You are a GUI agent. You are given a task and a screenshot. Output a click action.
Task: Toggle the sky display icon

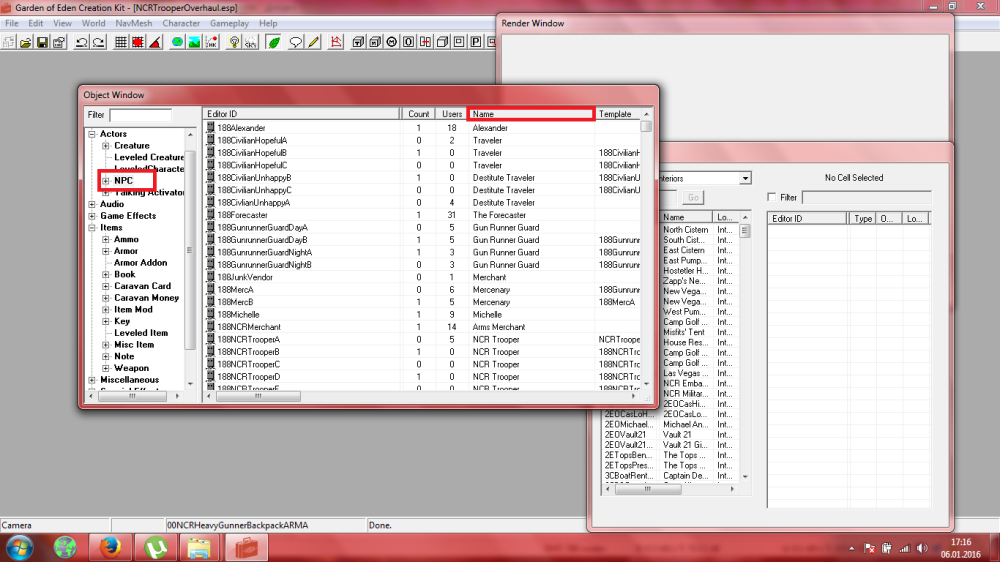251,43
